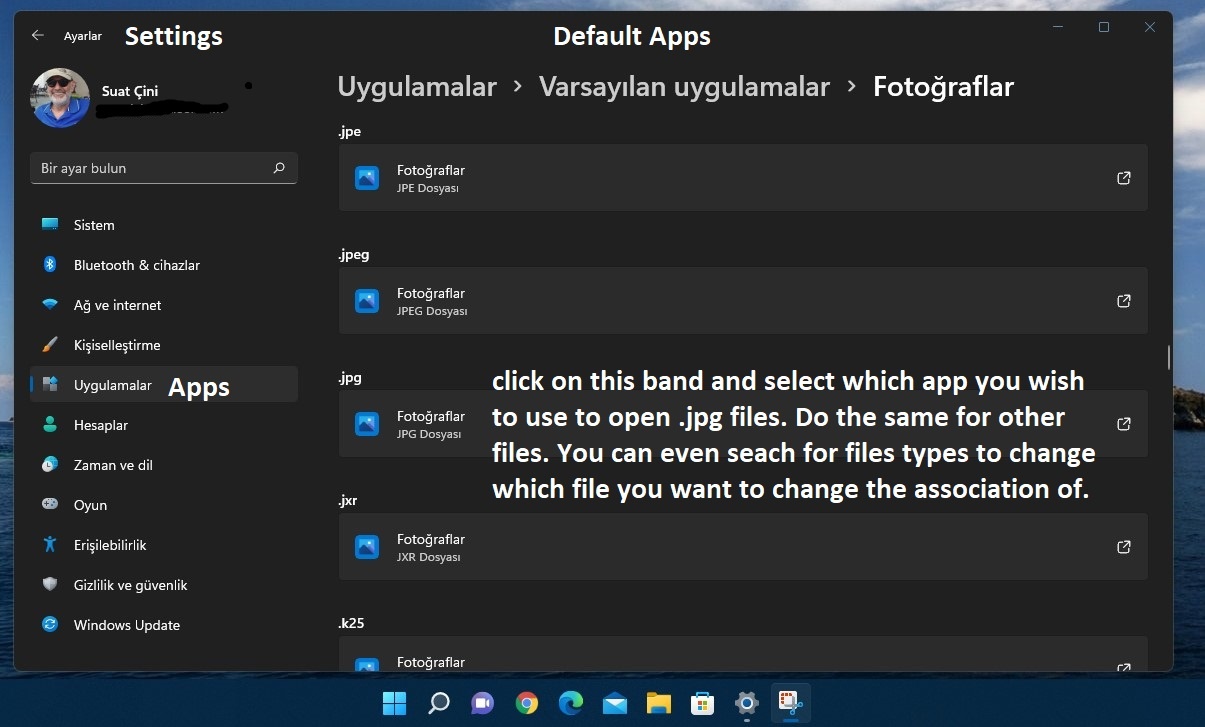This screenshot has width=1205, height=727.
Task: Click the Oyun gamepad icon
Action: (50, 505)
